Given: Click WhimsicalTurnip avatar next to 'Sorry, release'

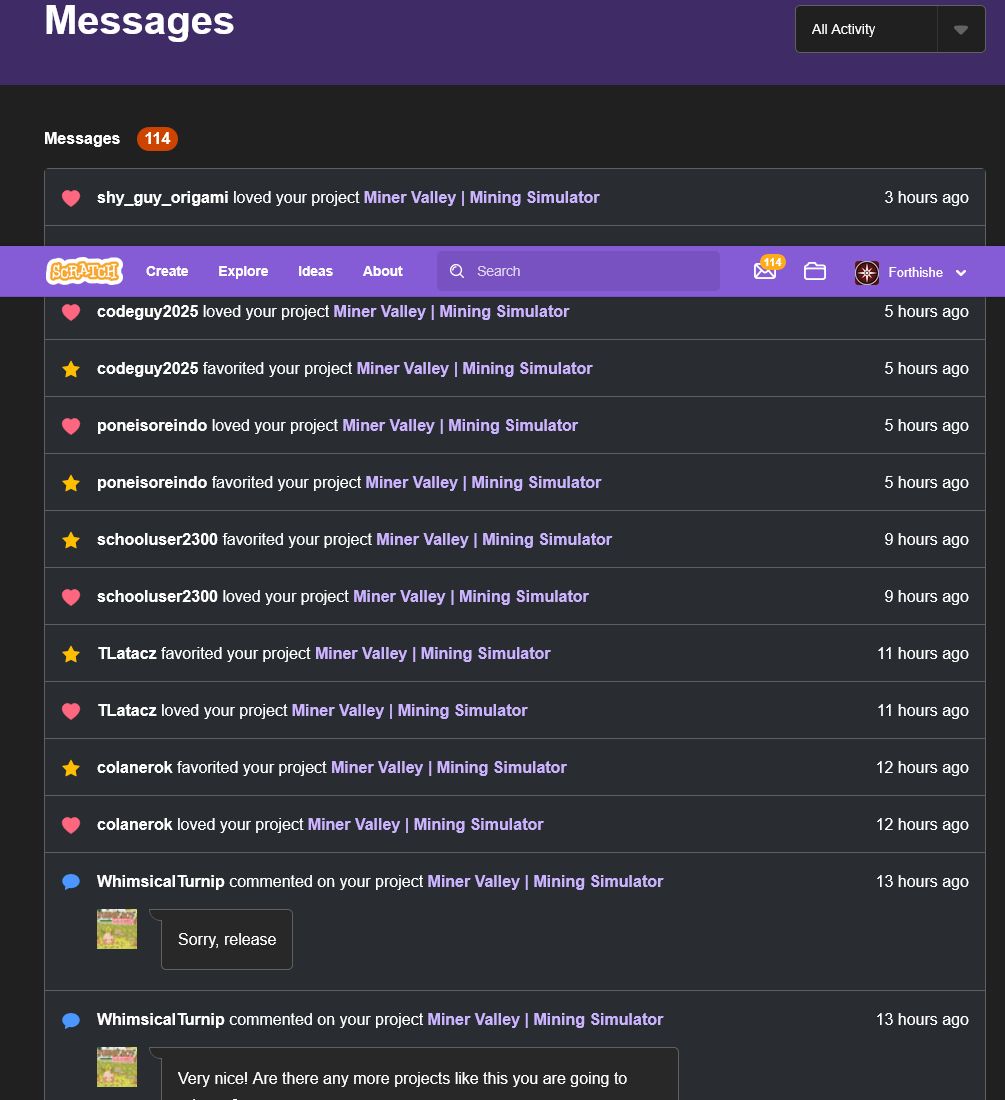Looking at the screenshot, I should click(116, 929).
